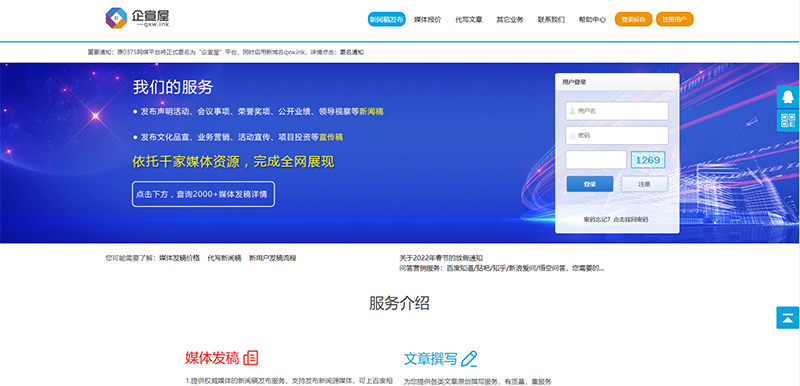The image size is (800, 386).
Task: Click the blue 登录 button in login form
Action: click(590, 184)
